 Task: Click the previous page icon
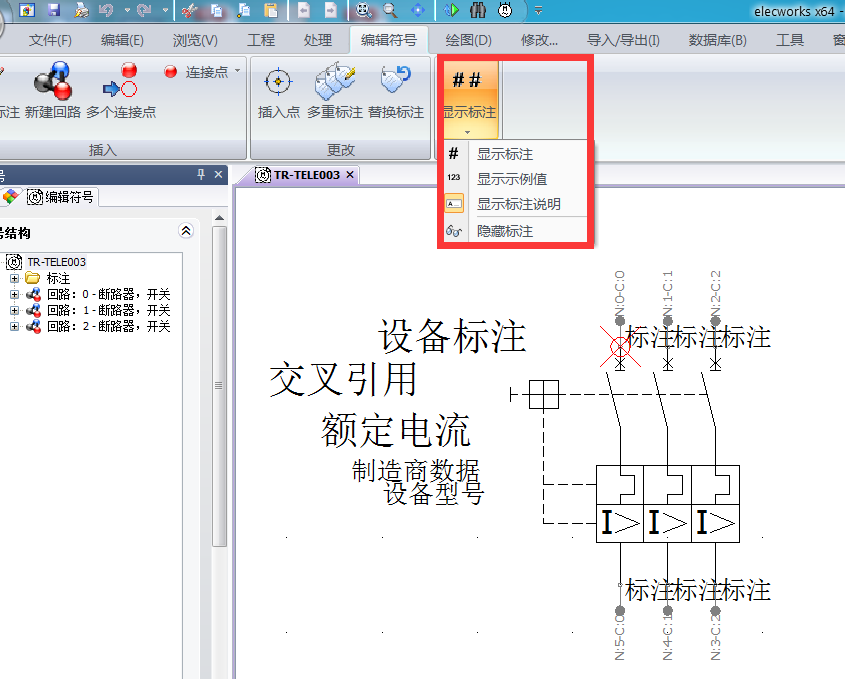[303, 10]
